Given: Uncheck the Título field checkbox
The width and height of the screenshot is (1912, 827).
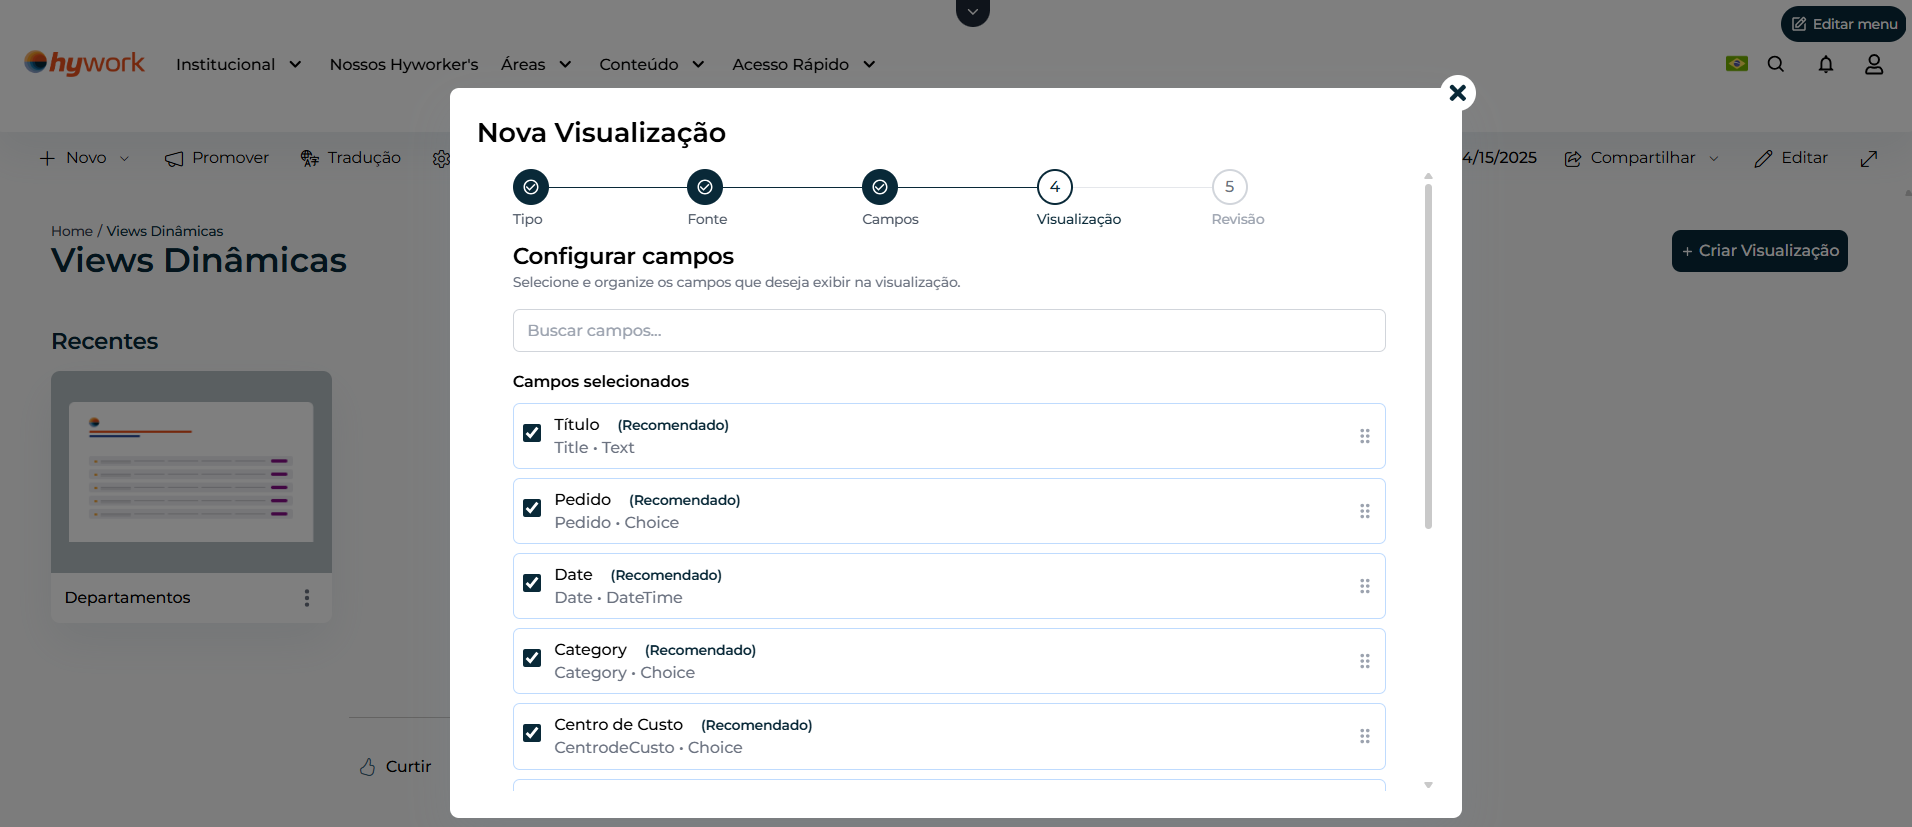Looking at the screenshot, I should point(532,433).
